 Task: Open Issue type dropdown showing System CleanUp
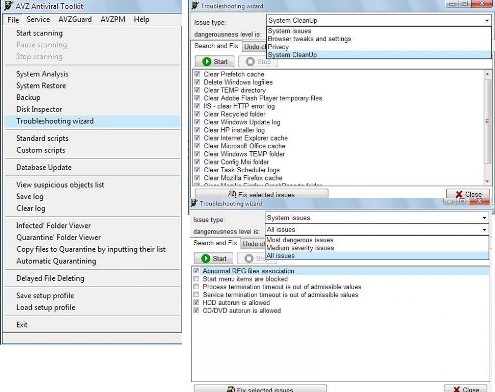tap(379, 21)
